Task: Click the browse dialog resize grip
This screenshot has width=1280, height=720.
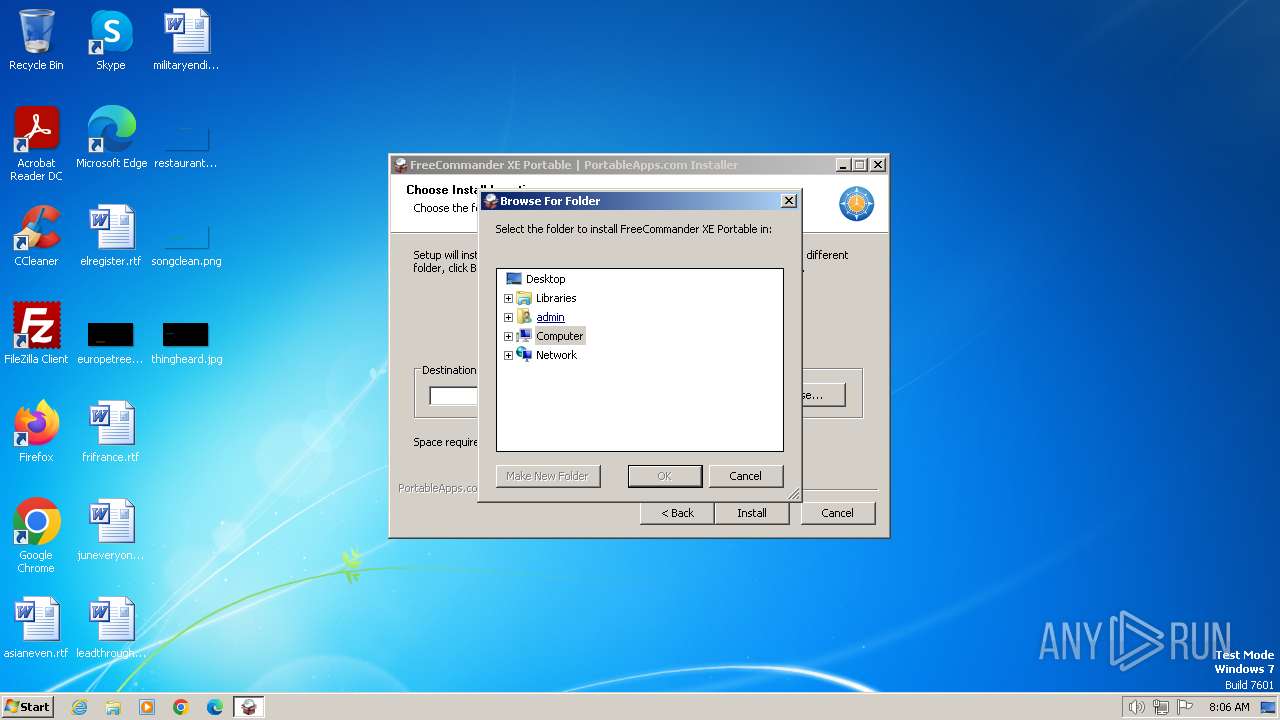Action: pos(794,494)
